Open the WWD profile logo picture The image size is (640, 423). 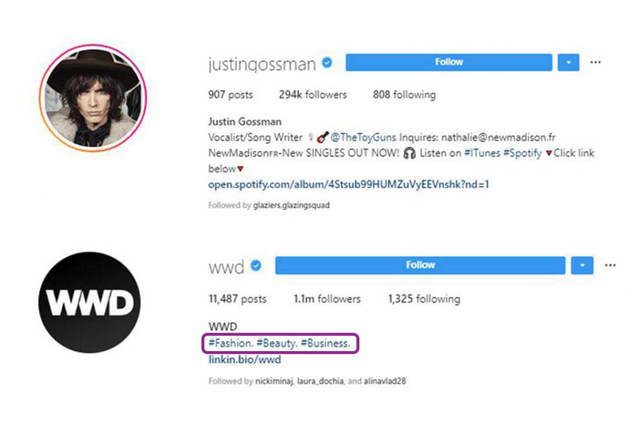tap(89, 303)
